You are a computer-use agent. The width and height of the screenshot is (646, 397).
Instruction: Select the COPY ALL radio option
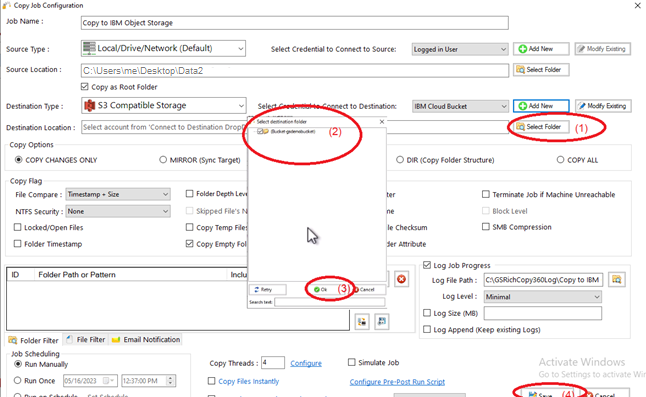[x=560, y=160]
